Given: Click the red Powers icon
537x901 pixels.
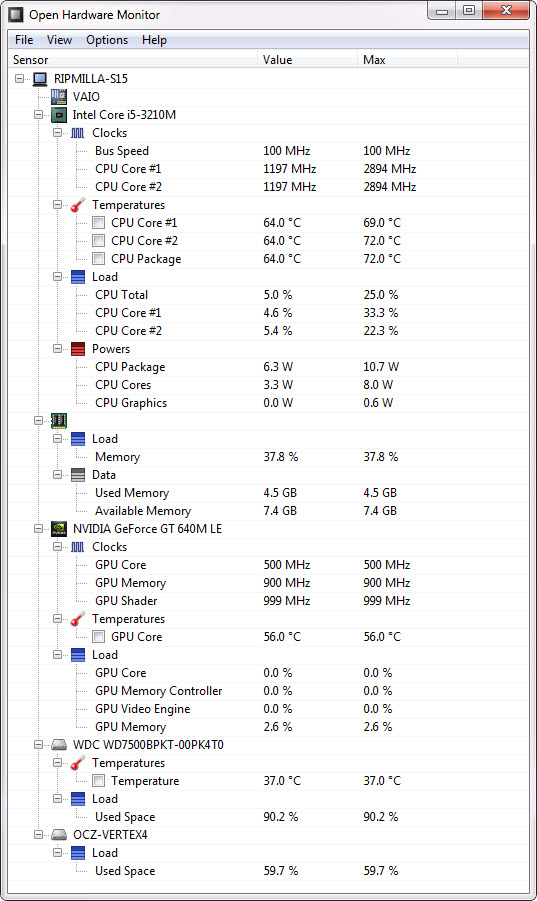Looking at the screenshot, I should coord(78,349).
